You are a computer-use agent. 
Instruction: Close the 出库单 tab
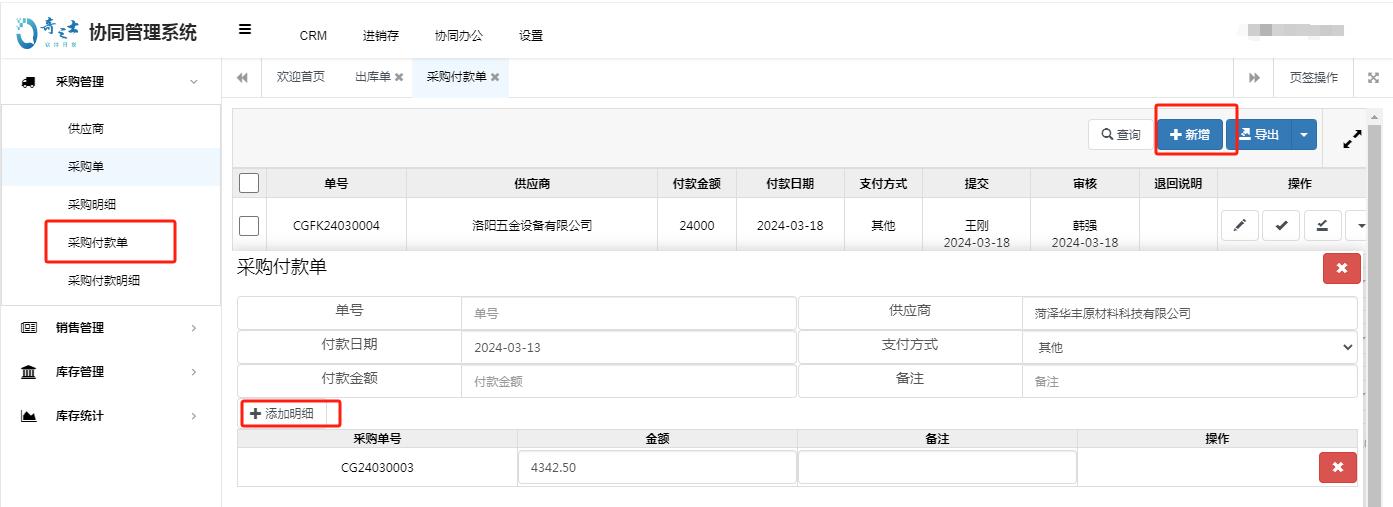pos(399,77)
